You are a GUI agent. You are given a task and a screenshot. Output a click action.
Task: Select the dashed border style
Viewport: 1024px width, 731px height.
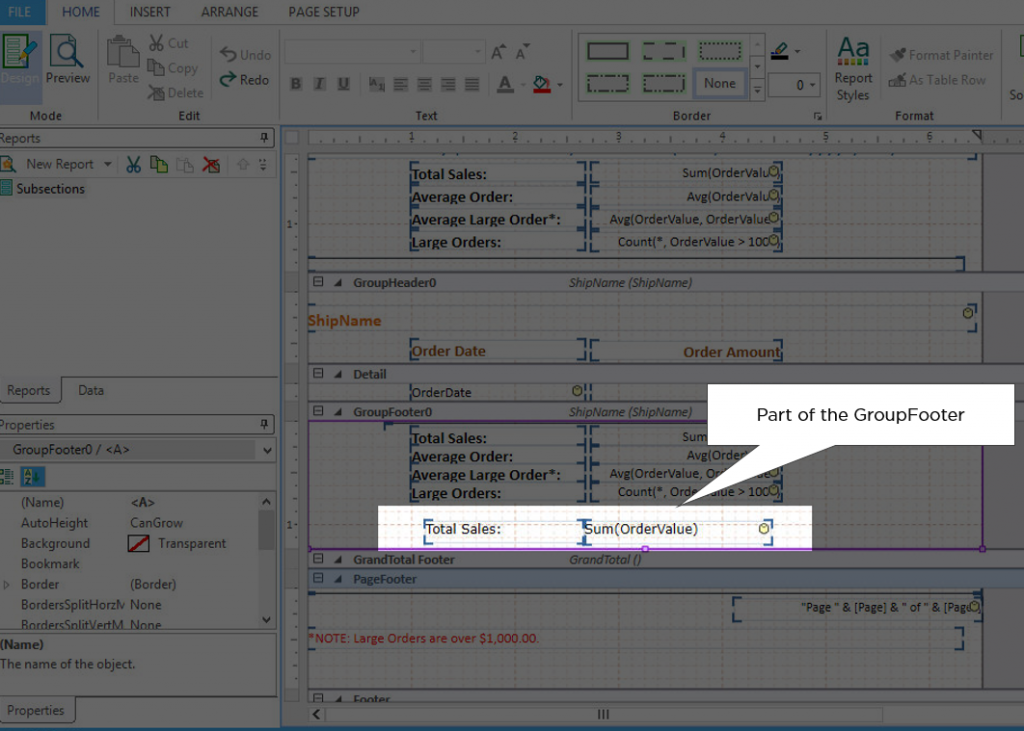click(x=664, y=51)
